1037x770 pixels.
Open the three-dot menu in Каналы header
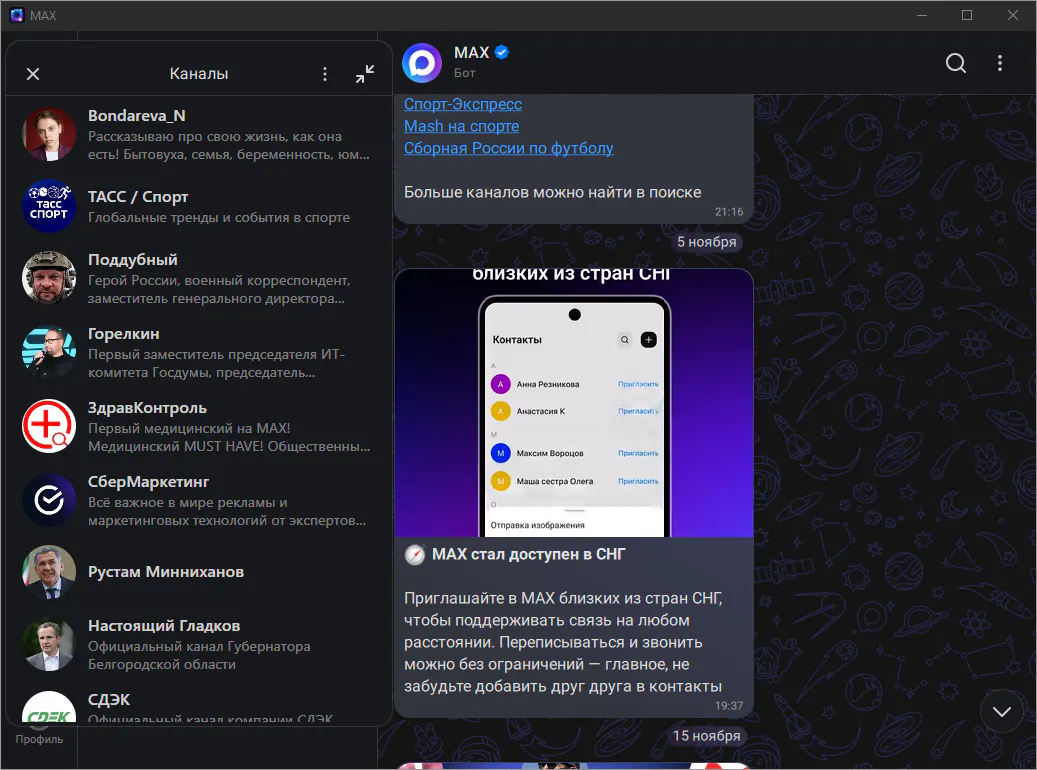[325, 74]
